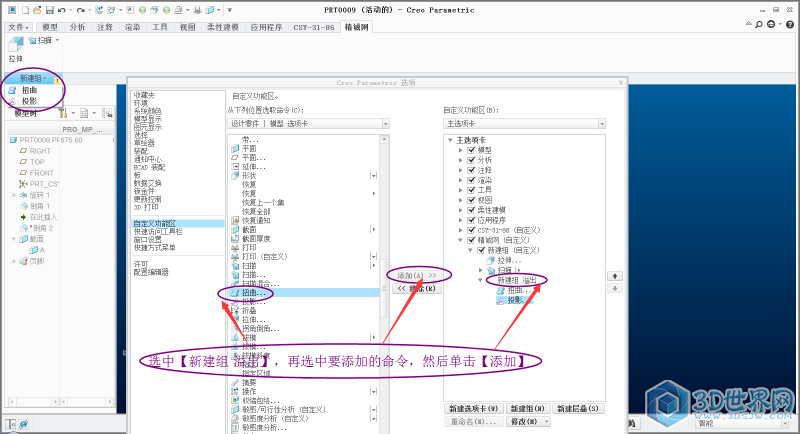The height and width of the screenshot is (434, 800).
Task: Select the 扭曲... row in the command list
Action: [305, 293]
